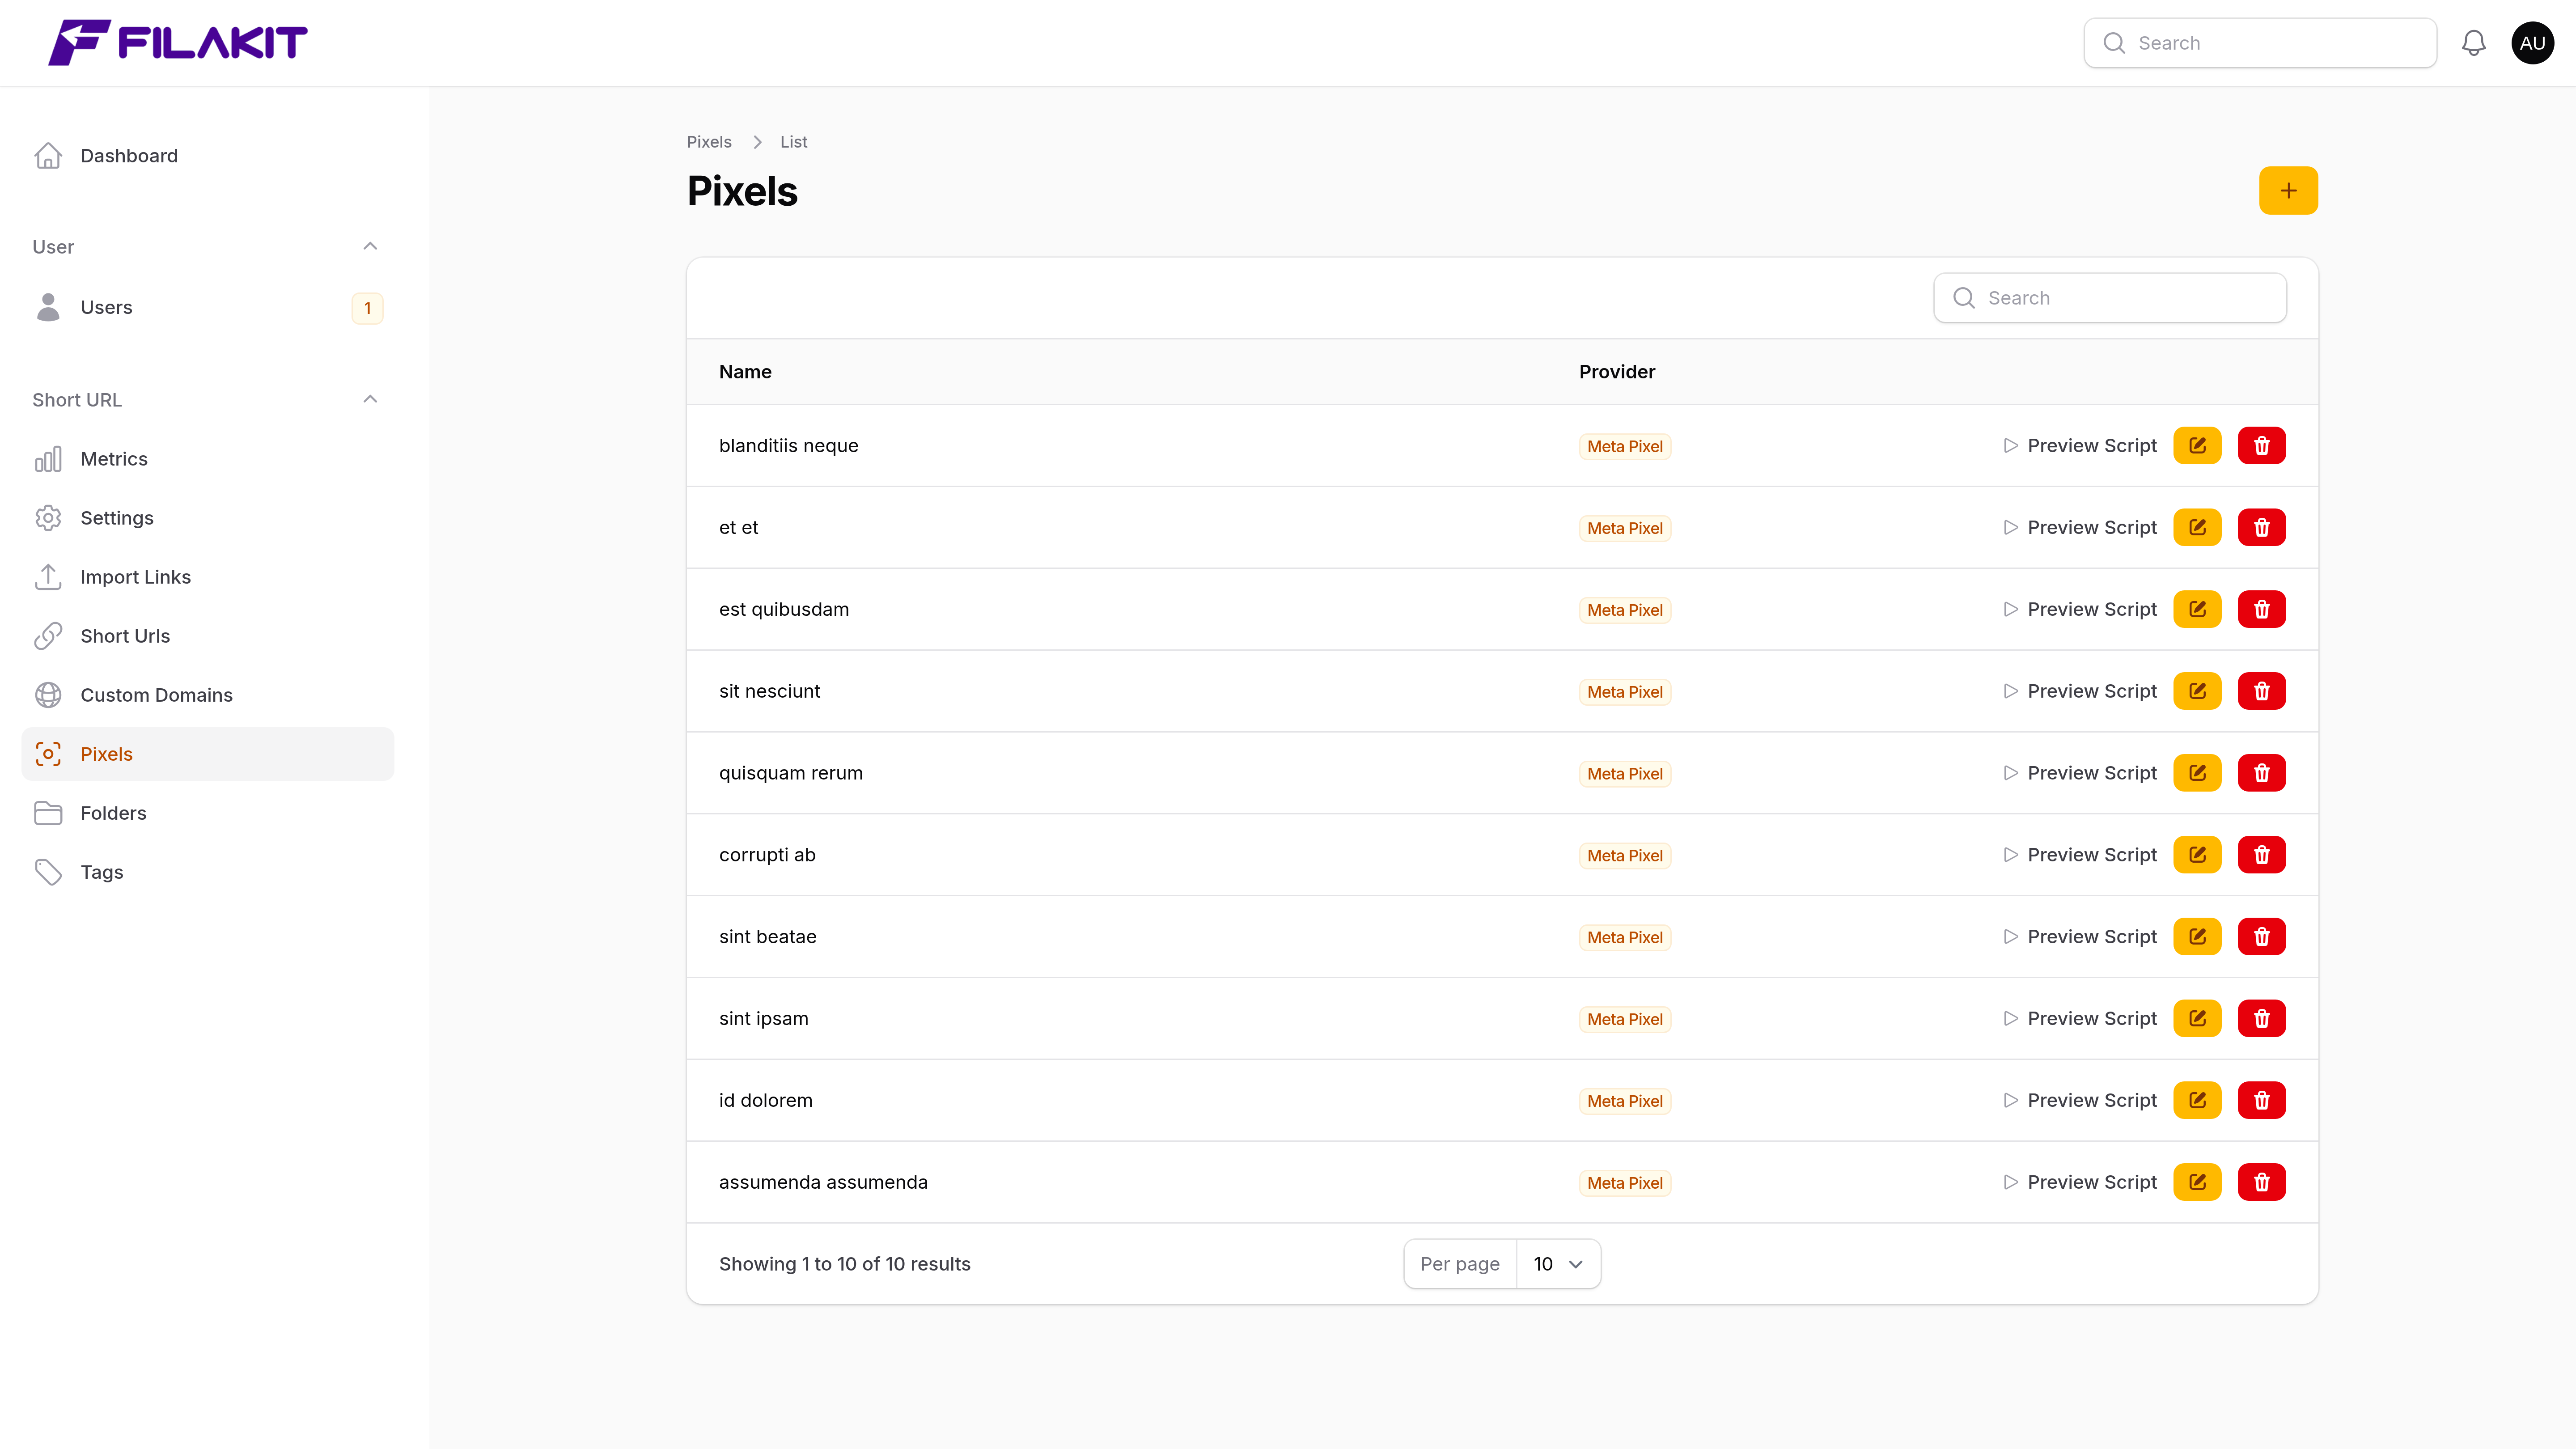
Task: Open Dashboard in the sidebar
Action: point(208,156)
